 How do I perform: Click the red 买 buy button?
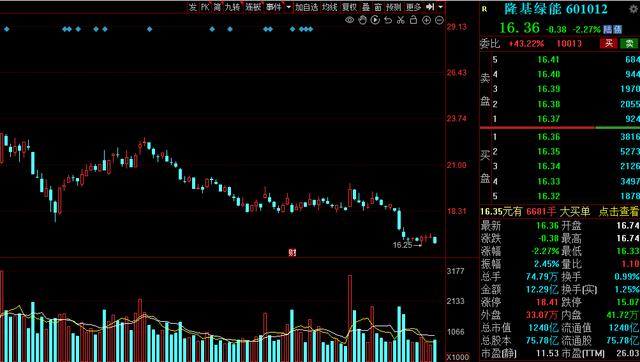(609, 43)
